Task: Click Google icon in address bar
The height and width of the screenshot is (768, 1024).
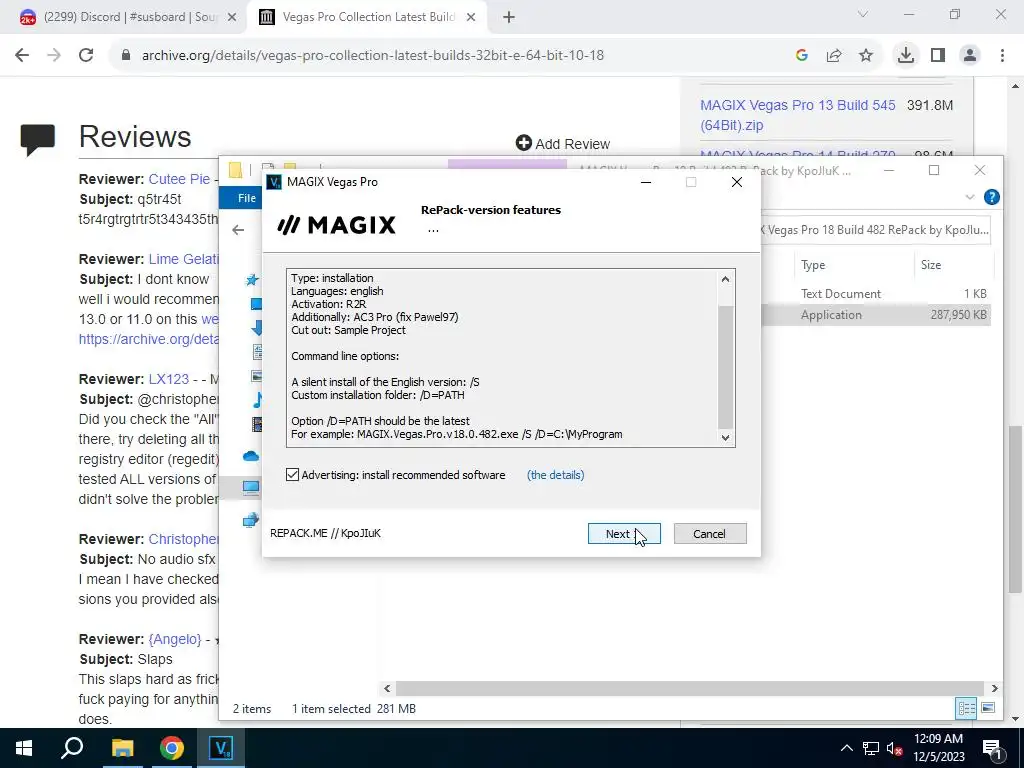Action: [x=802, y=56]
